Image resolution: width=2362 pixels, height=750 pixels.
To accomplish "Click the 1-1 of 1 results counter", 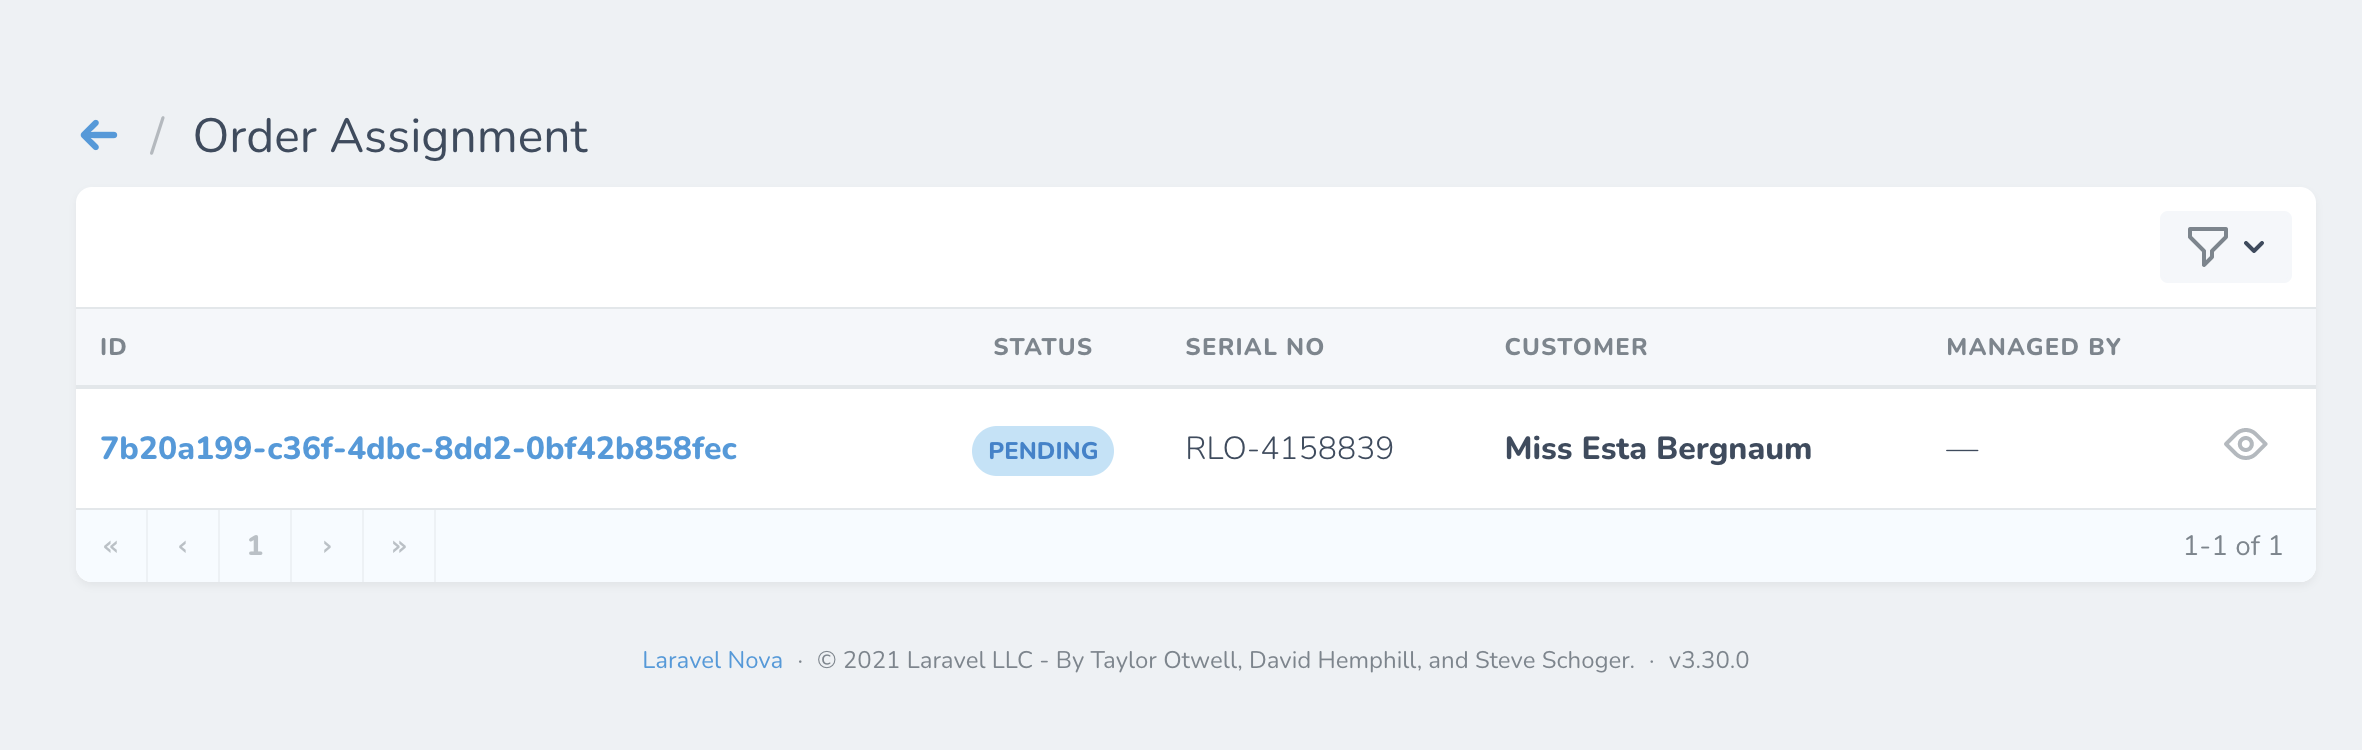I will (x=2233, y=545).
